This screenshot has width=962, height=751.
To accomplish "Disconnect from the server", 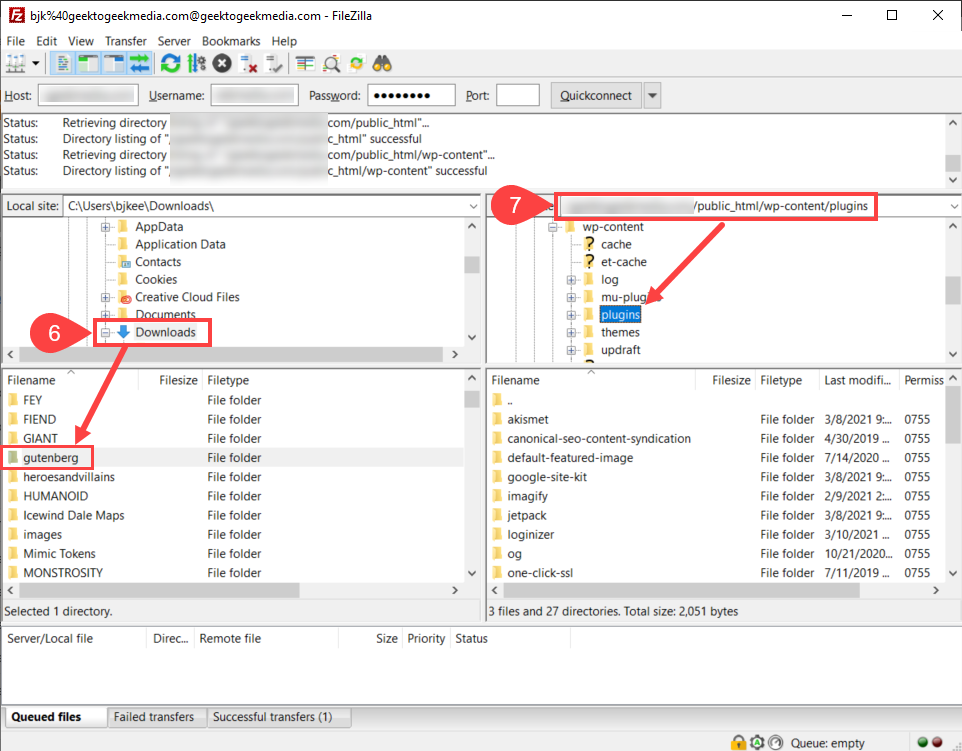I will click(247, 62).
